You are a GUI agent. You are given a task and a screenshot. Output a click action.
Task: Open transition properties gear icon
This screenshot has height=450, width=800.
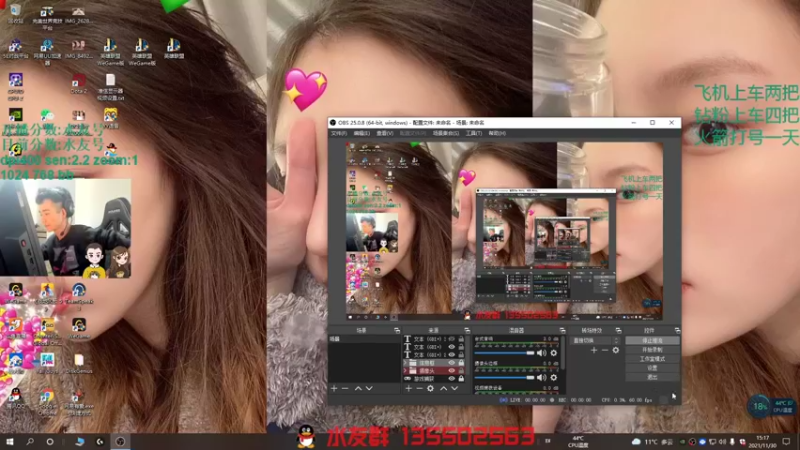tap(616, 351)
